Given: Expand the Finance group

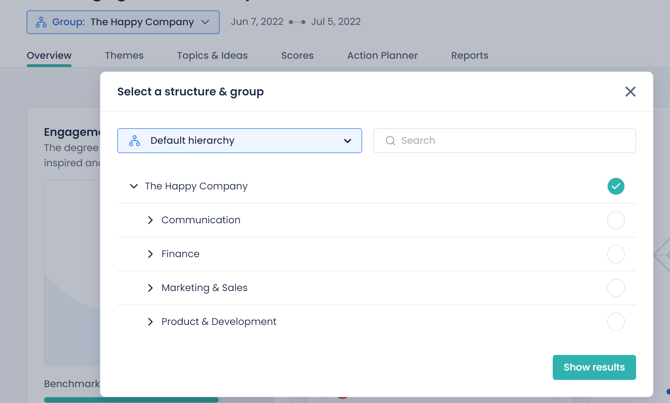Looking at the screenshot, I should [x=151, y=254].
